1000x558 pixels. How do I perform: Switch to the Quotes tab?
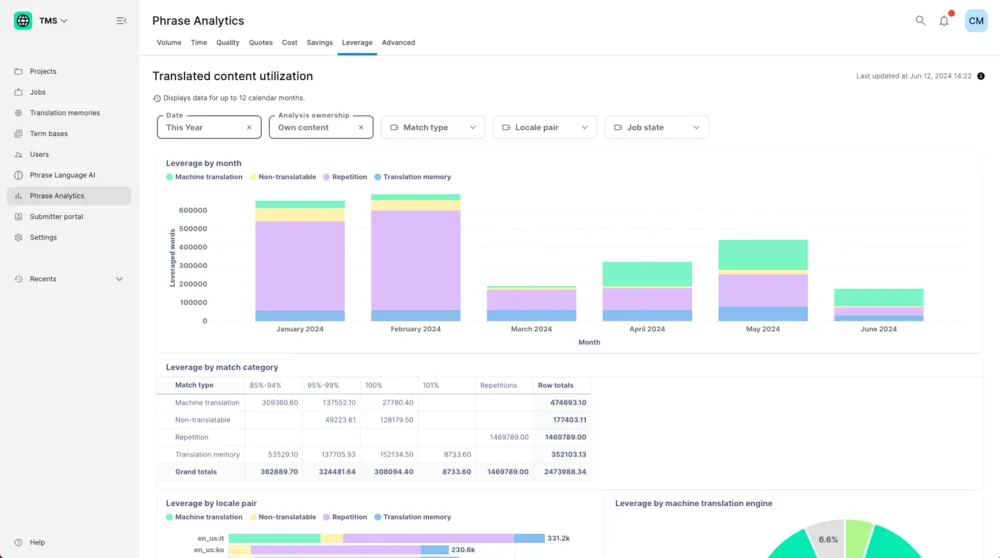pyautogui.click(x=260, y=43)
